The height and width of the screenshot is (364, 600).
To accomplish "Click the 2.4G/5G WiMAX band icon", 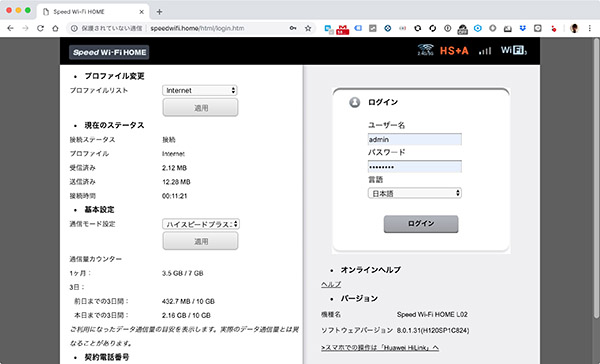I will point(425,50).
